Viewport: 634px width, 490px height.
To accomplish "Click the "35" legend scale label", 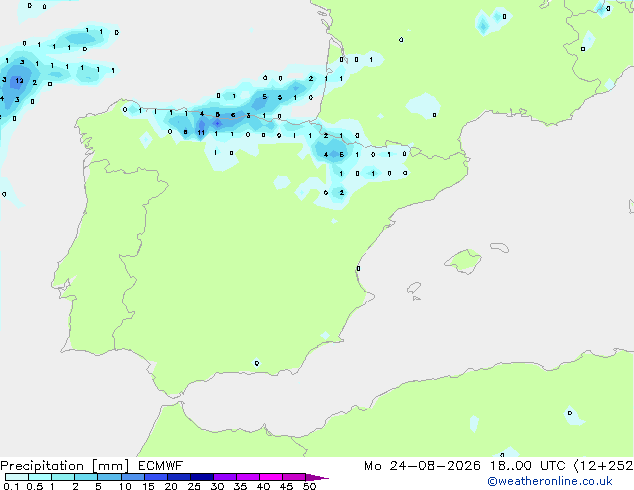I will (240, 486).
